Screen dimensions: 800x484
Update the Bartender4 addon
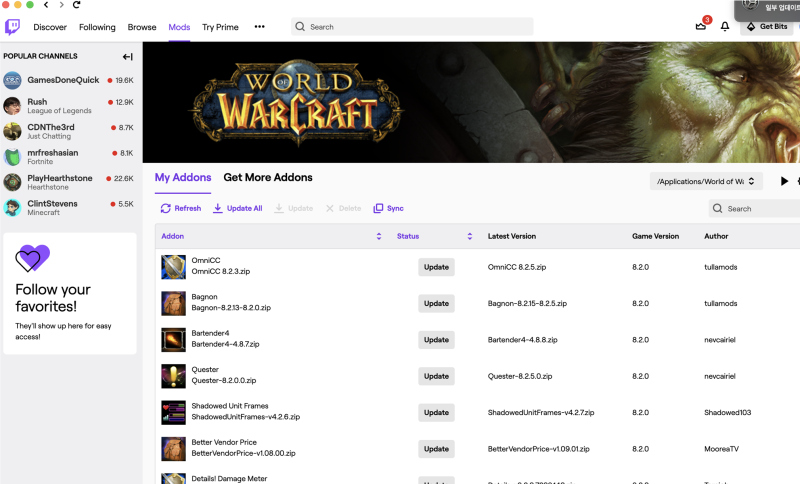click(x=436, y=340)
